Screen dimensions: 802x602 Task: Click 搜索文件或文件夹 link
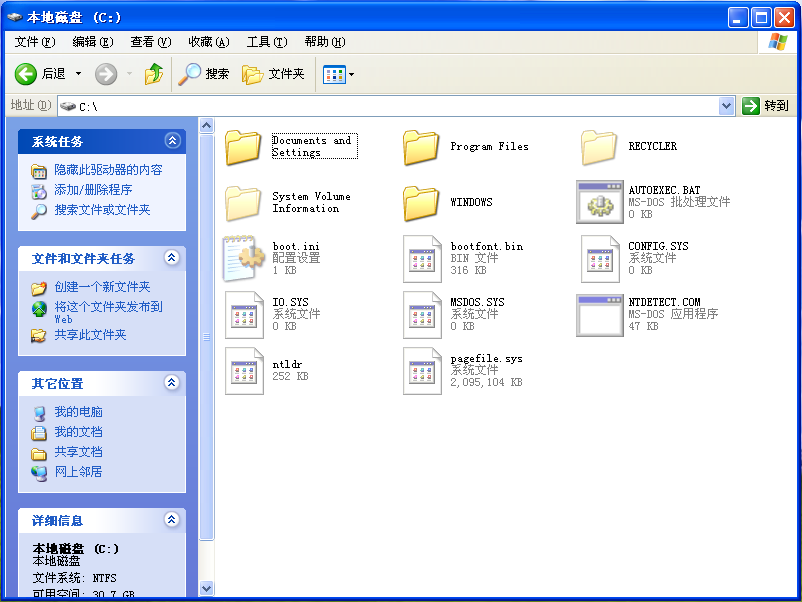tap(102, 210)
